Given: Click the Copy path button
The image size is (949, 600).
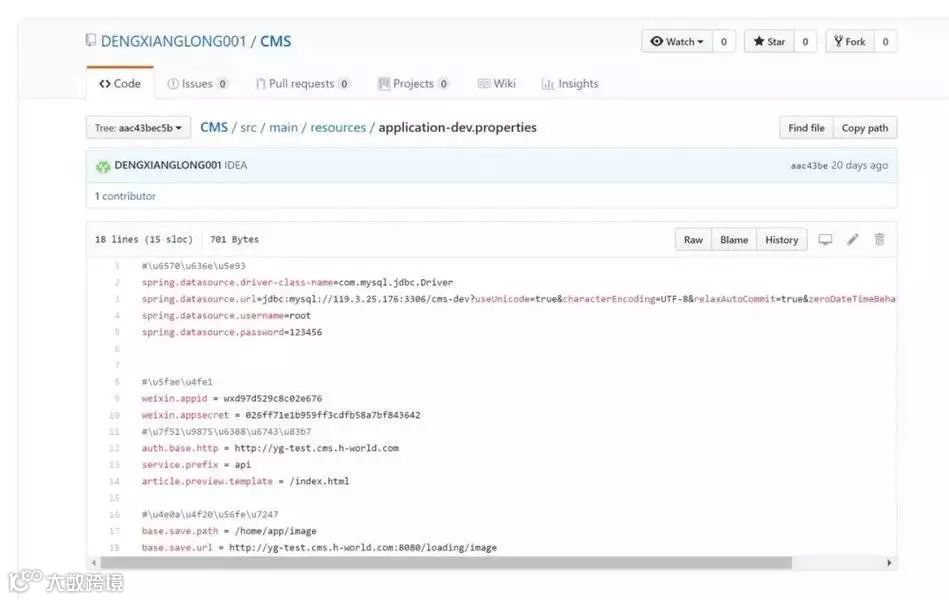Looking at the screenshot, I should coord(865,128).
